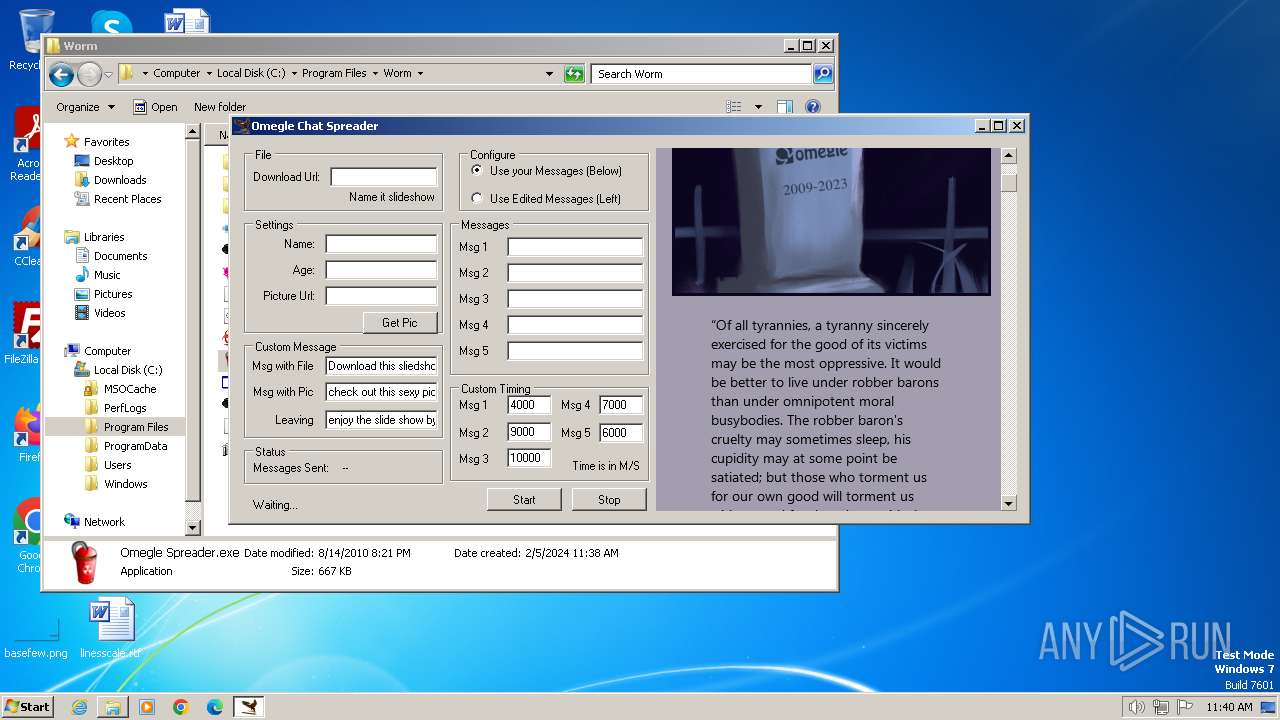
Task: Select Use Edited Messages (Left) option
Action: (x=477, y=198)
